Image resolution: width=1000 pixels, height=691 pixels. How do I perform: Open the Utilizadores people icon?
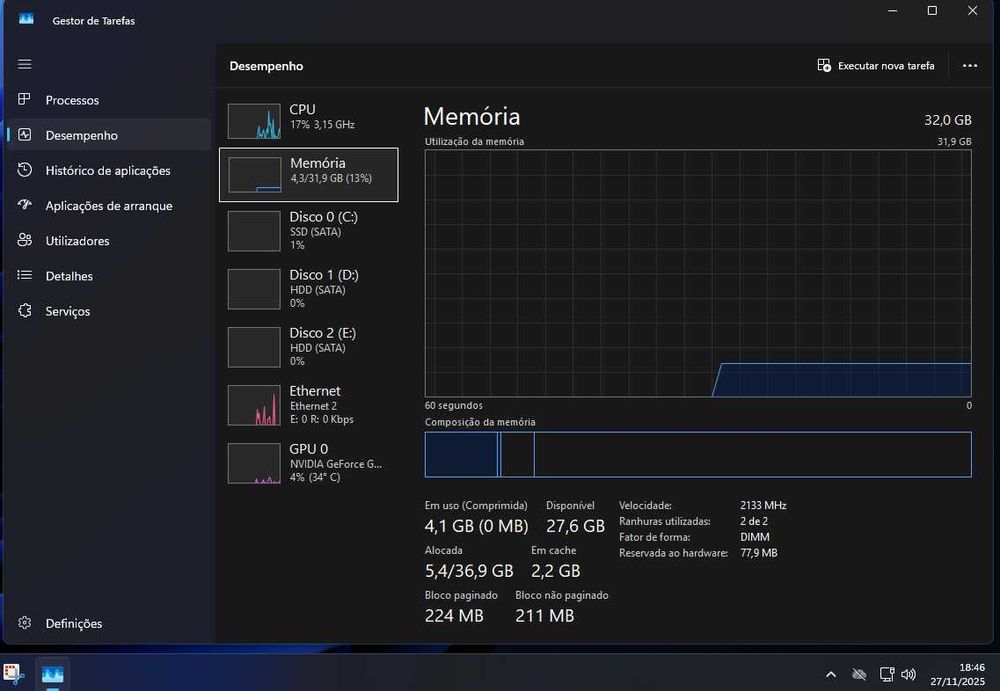(x=25, y=240)
